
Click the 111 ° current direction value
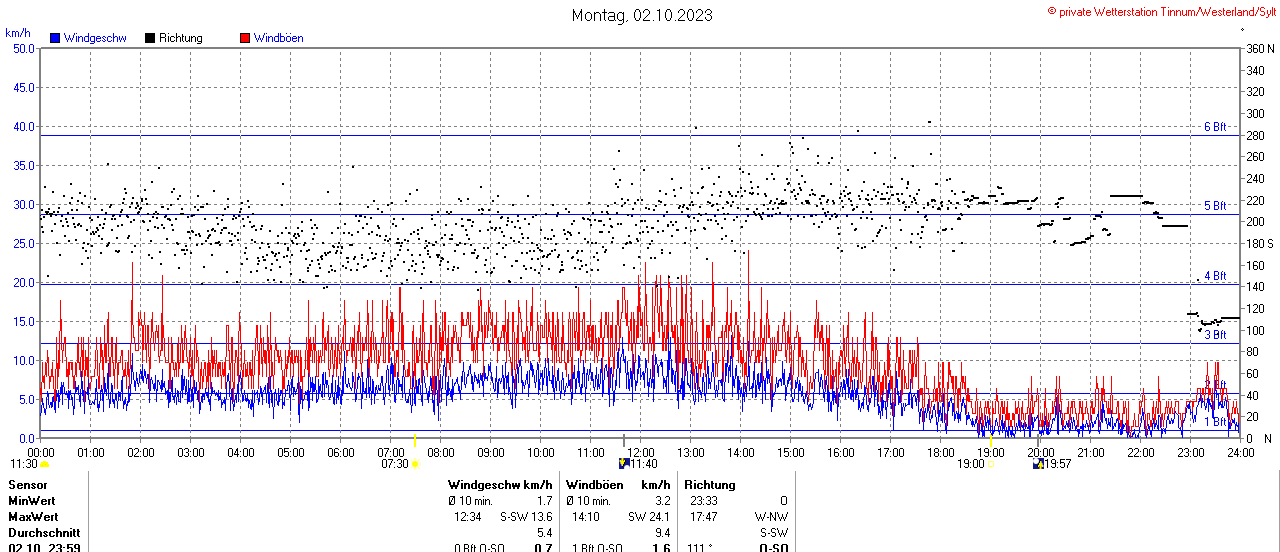700,547
